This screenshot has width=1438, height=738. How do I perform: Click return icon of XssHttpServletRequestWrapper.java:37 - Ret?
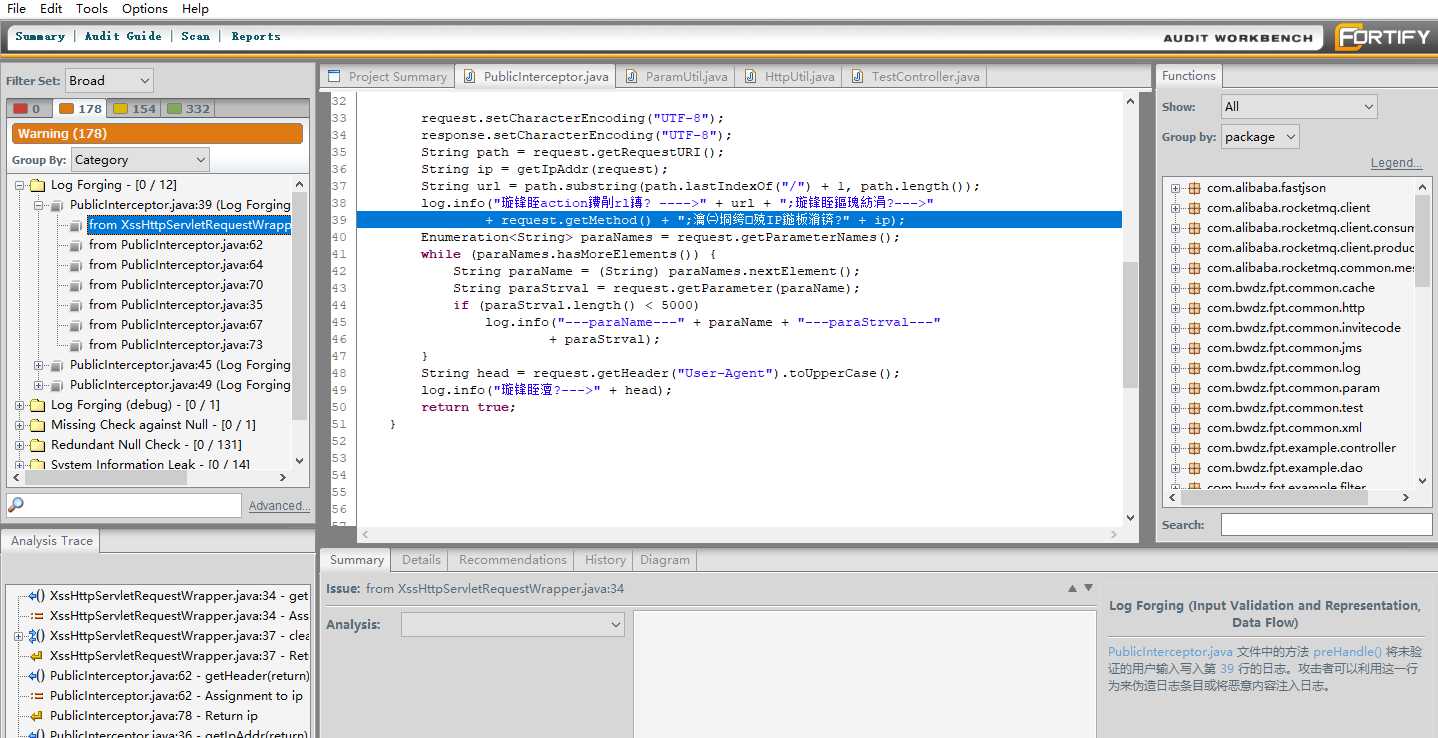pyautogui.click(x=37, y=656)
